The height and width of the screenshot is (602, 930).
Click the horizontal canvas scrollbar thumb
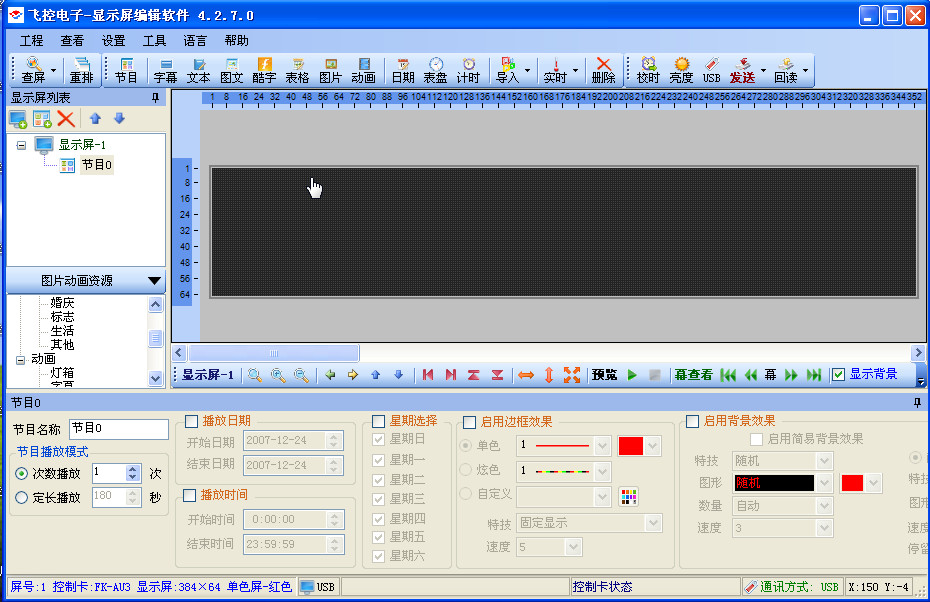(x=274, y=353)
